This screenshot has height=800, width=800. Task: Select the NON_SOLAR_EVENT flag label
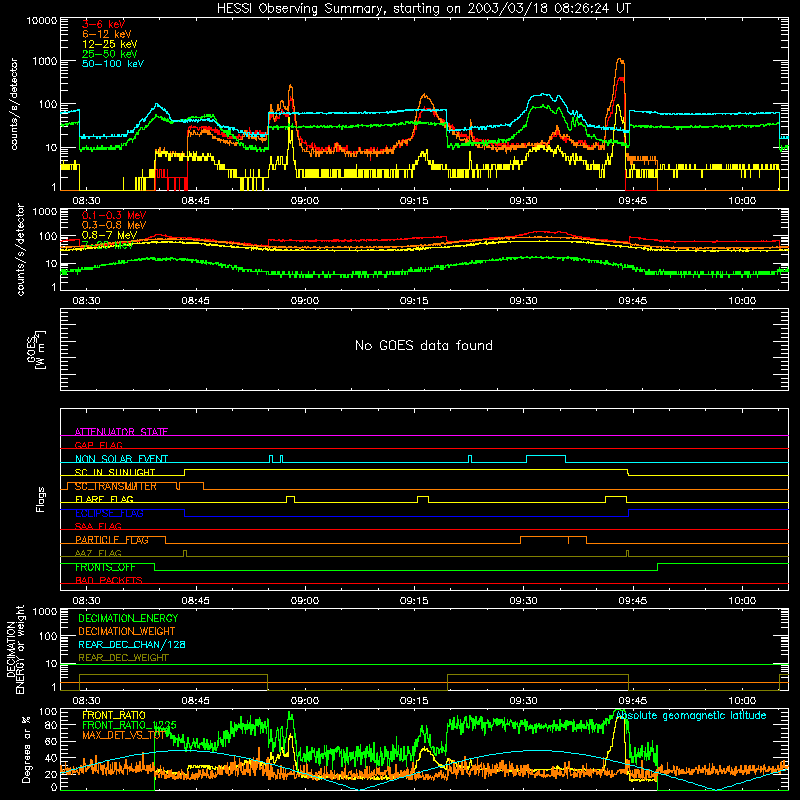[x=121, y=459]
